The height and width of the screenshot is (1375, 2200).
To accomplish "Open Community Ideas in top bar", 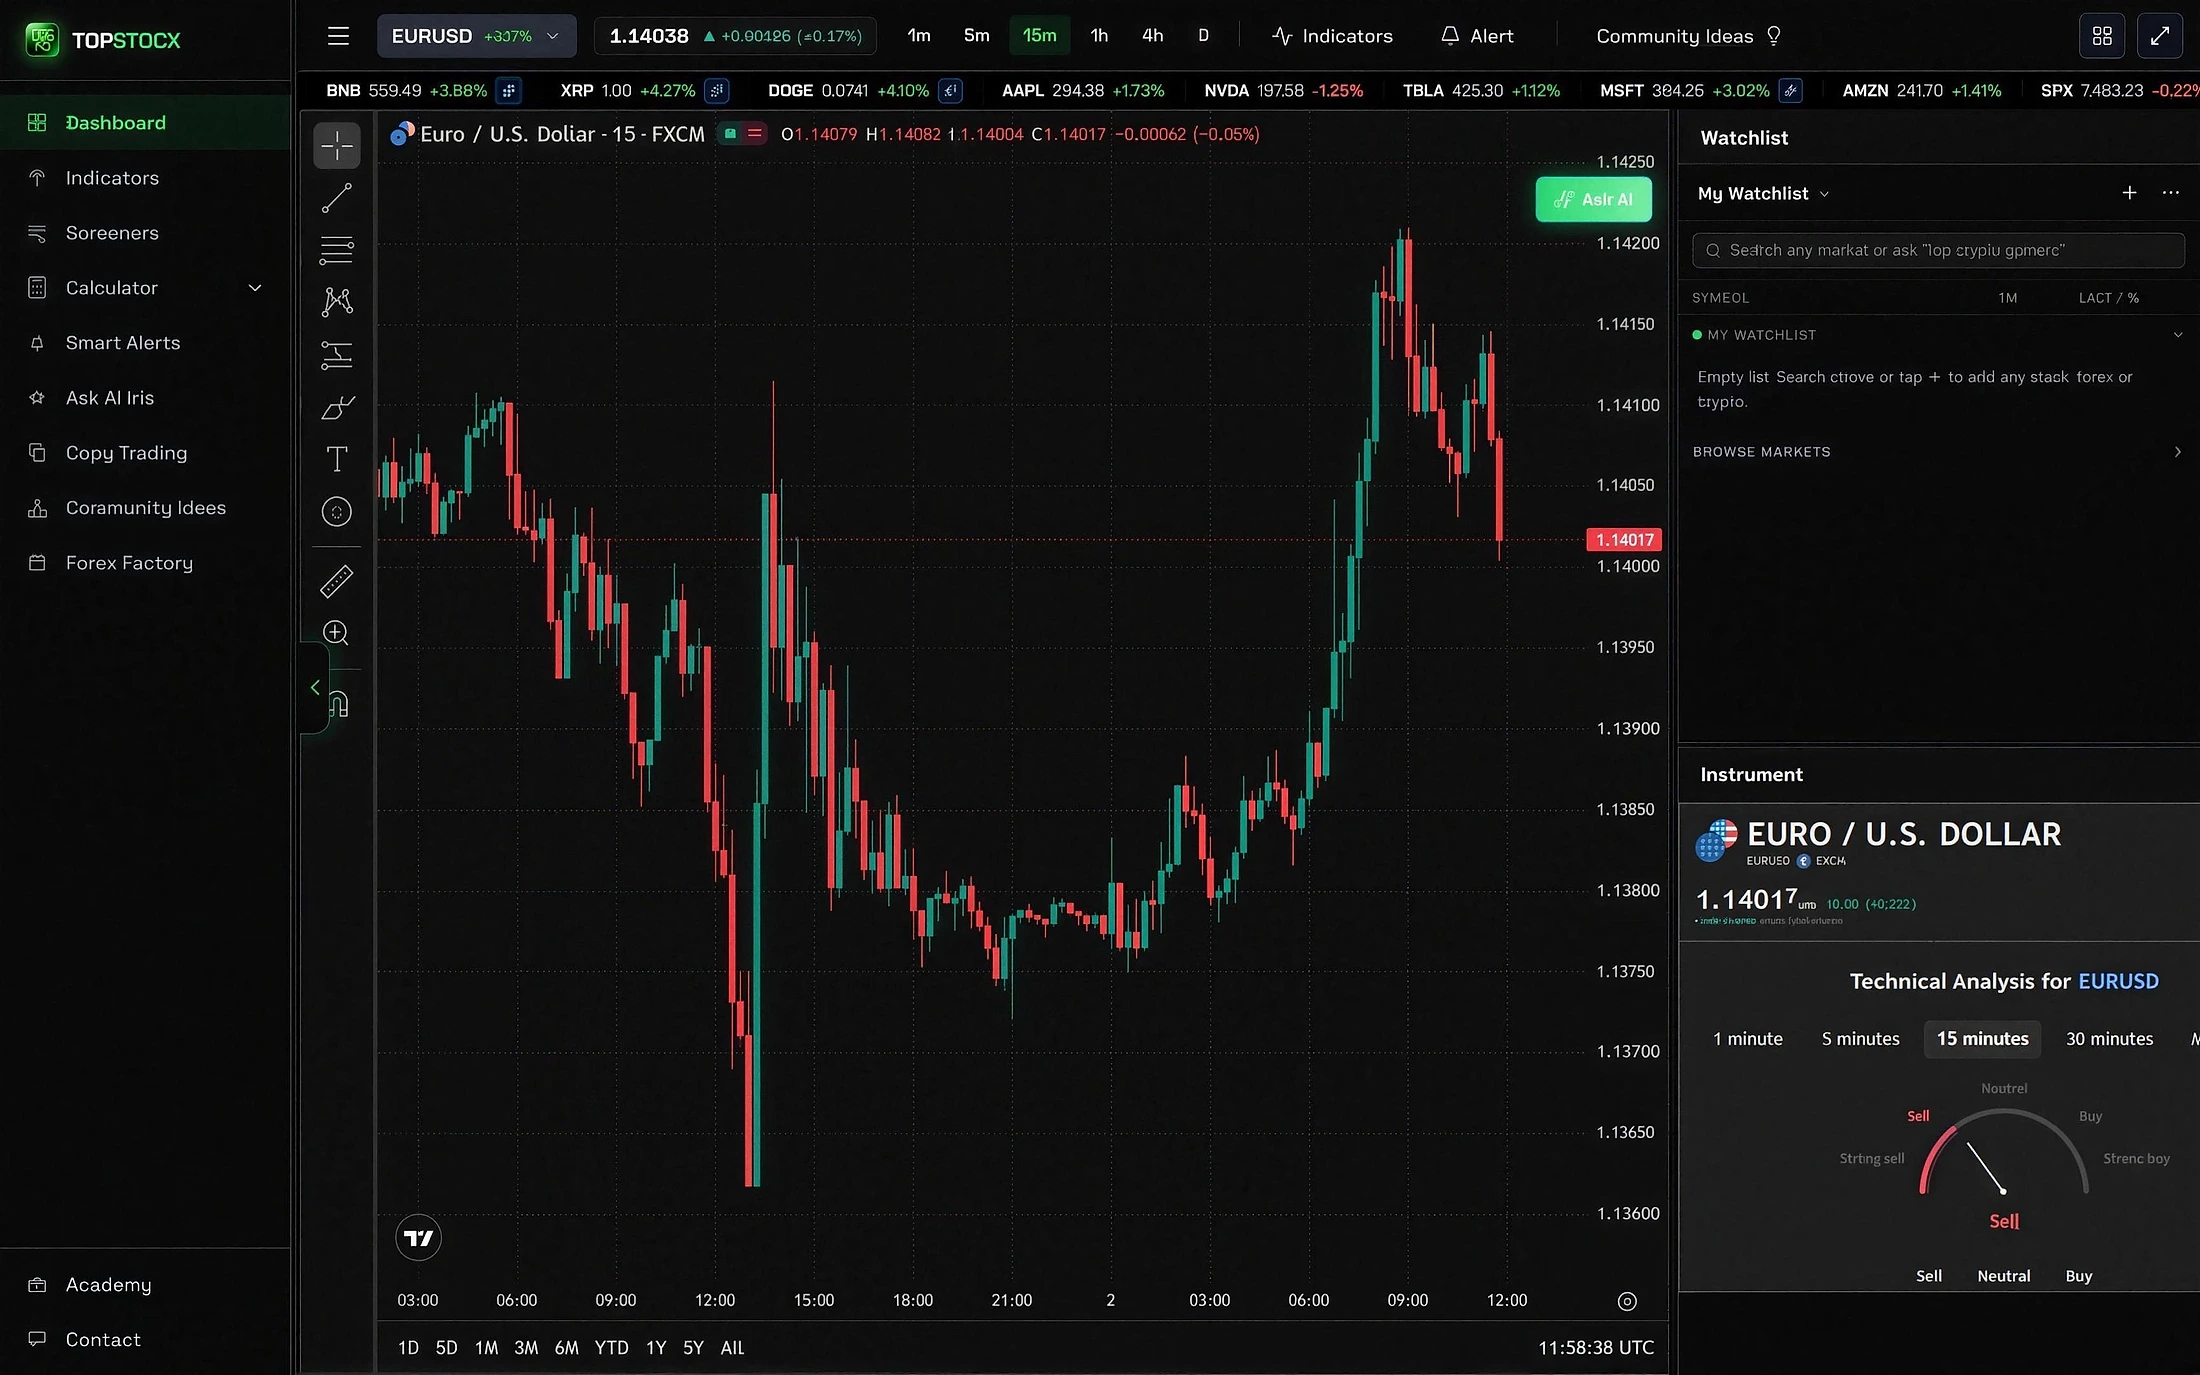I will 1689,36.
